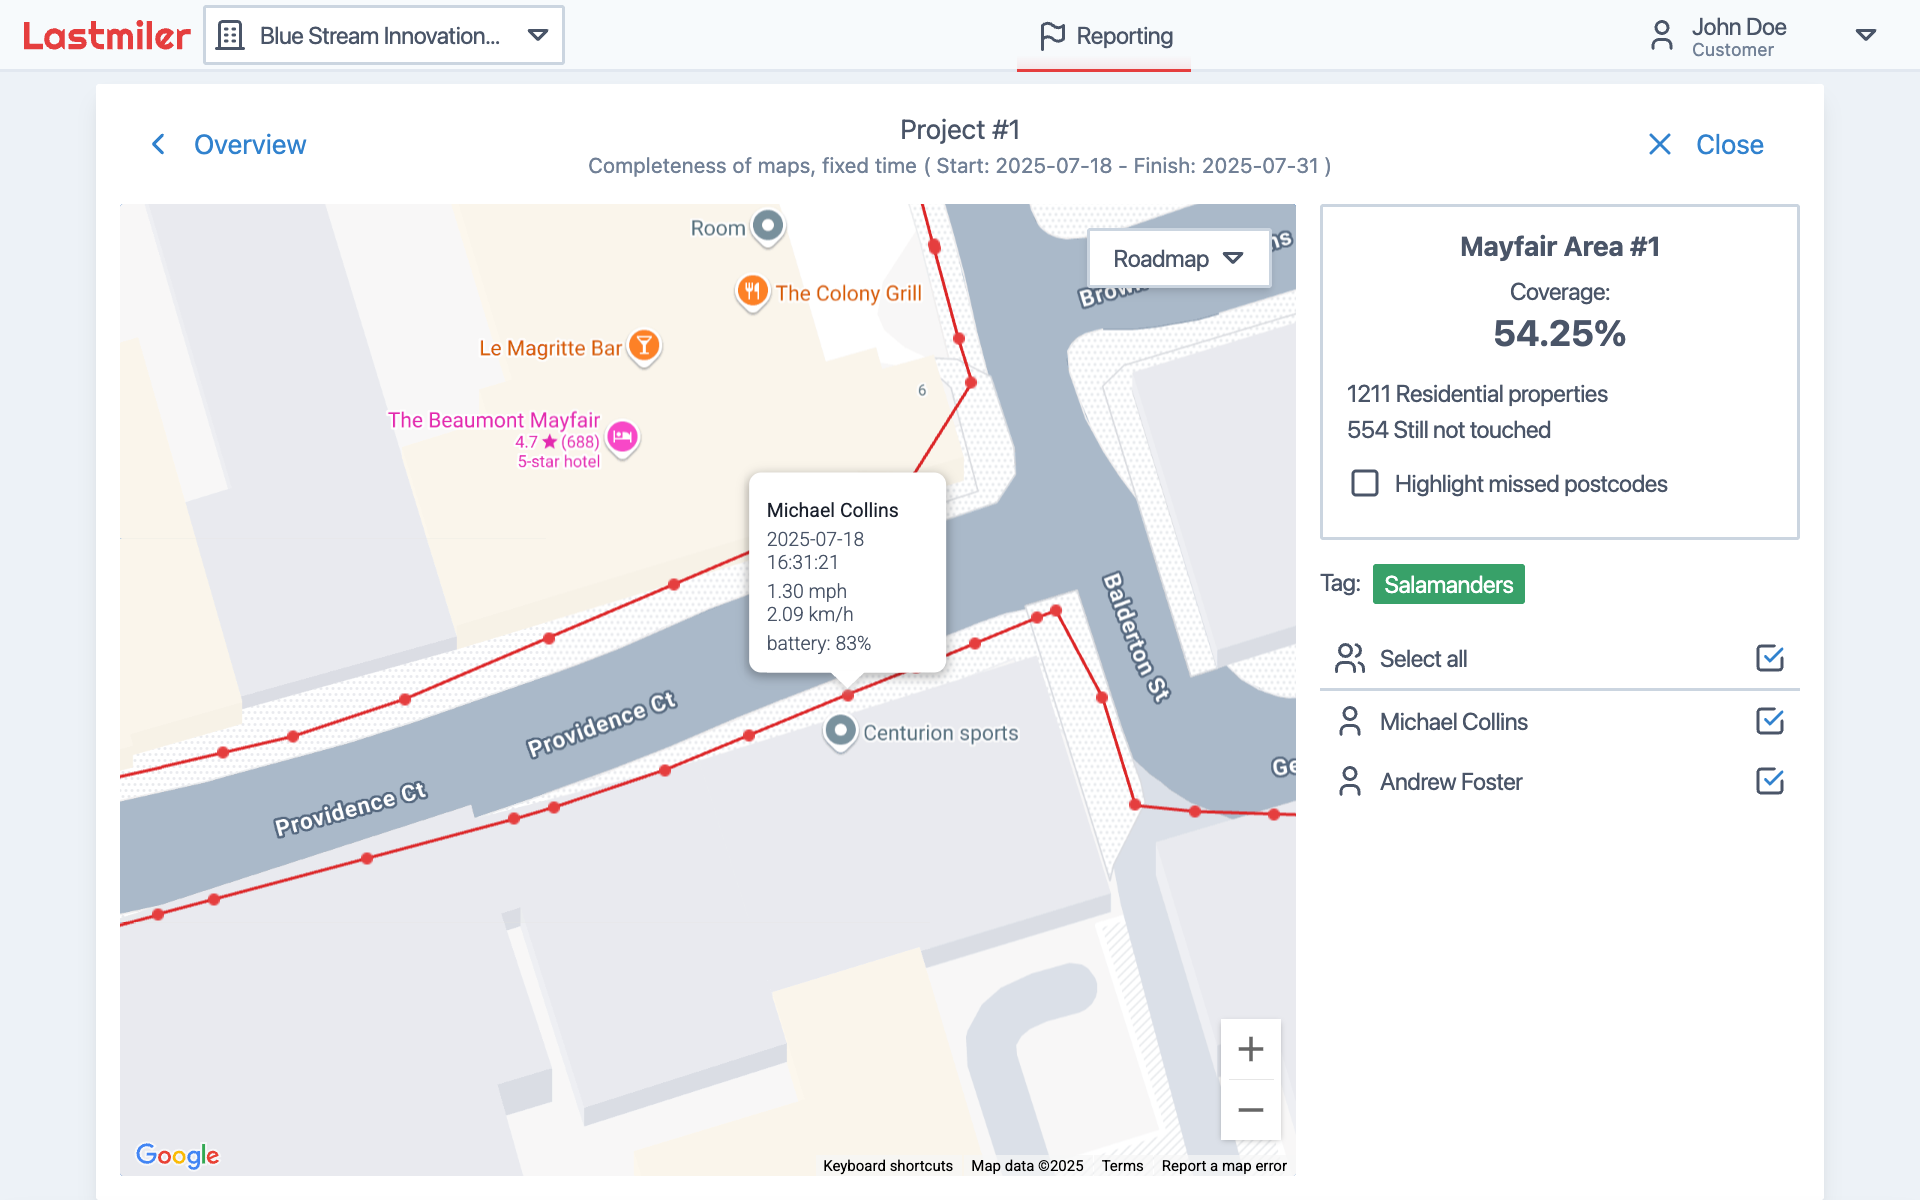
Task: Click the Mayfair Area #1 heading
Action: click(x=1559, y=247)
